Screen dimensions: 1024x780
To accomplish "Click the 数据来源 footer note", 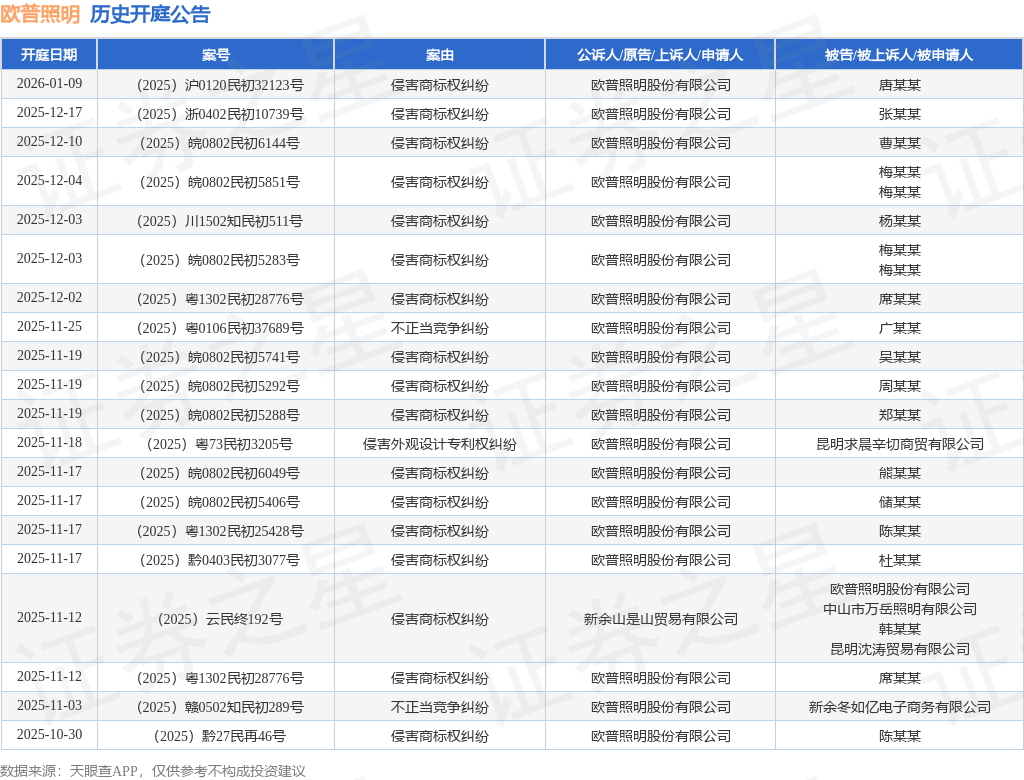I will tap(153, 771).
